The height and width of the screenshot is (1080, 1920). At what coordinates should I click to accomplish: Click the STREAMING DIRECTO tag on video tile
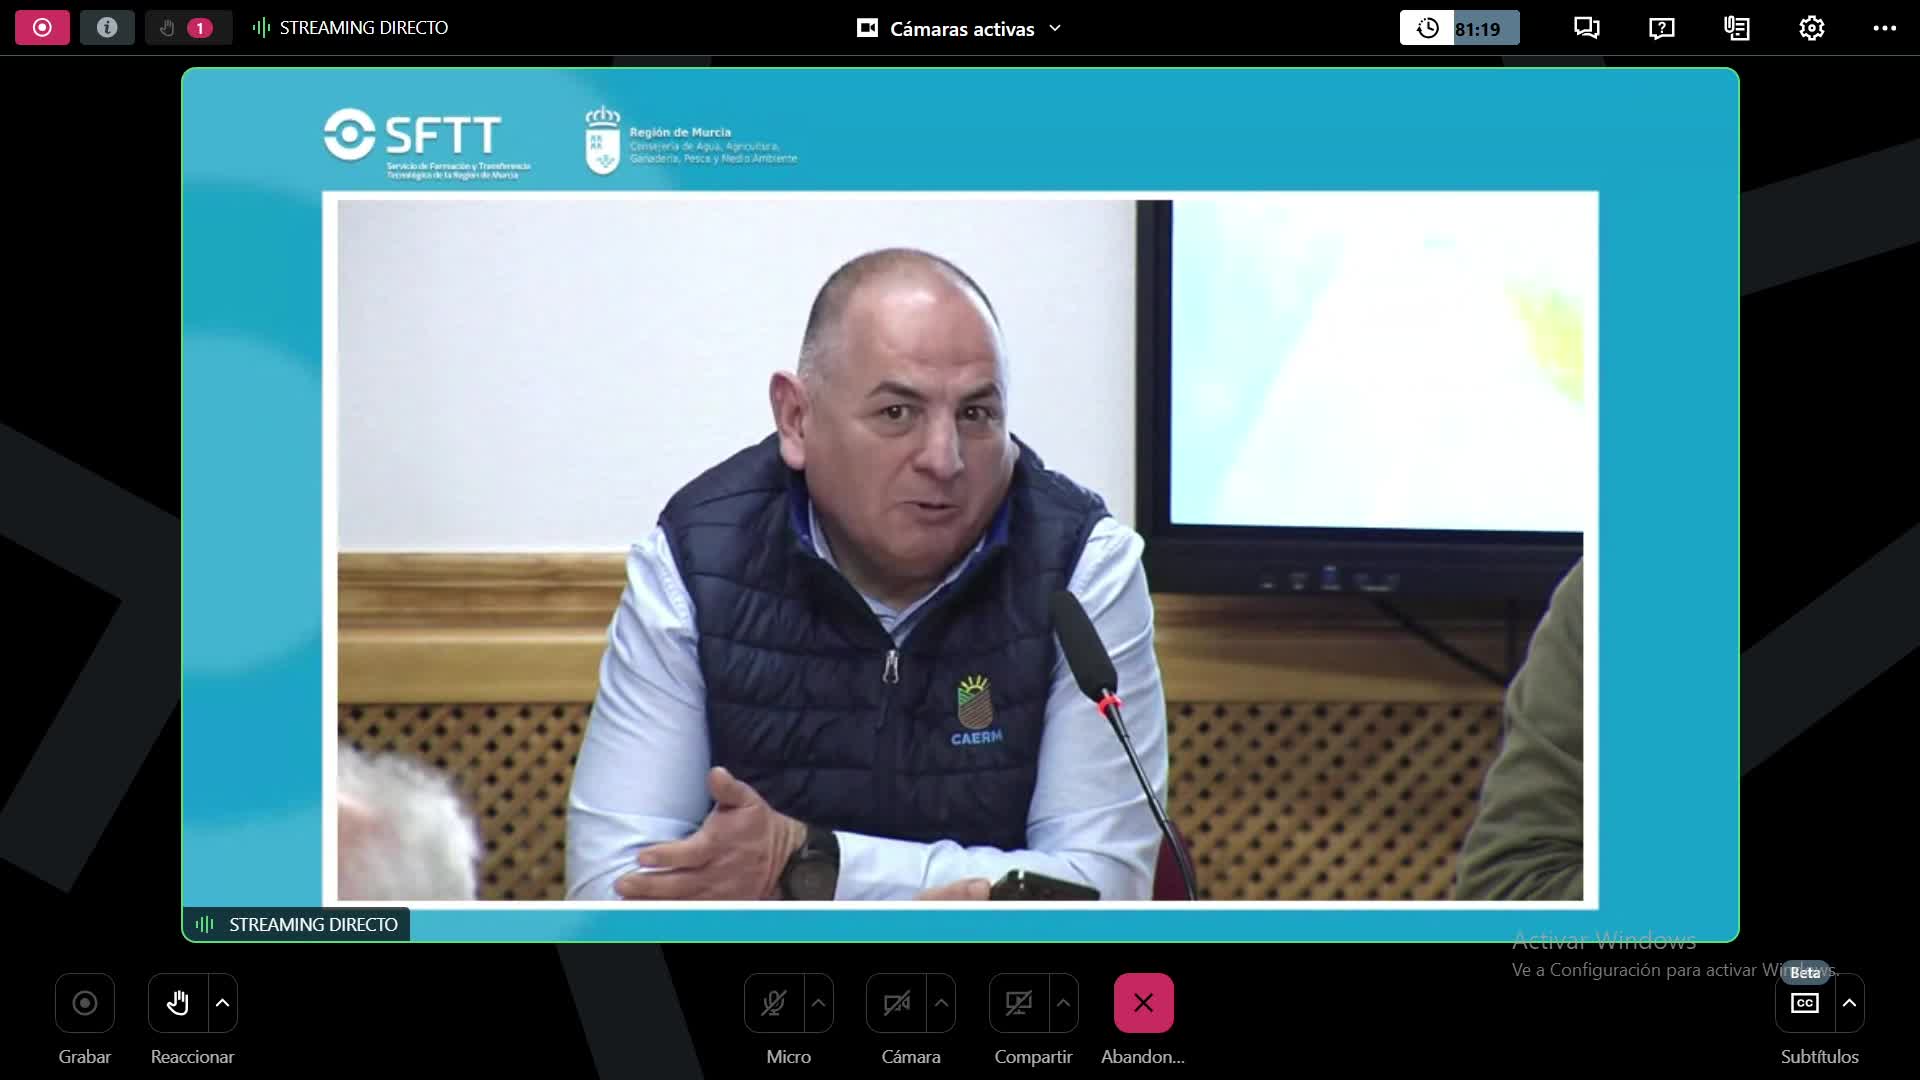pyautogui.click(x=297, y=924)
